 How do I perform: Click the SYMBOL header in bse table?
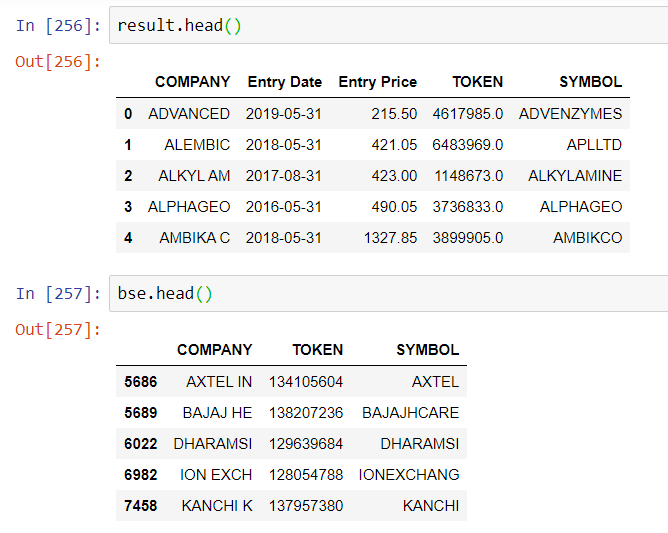coord(428,350)
